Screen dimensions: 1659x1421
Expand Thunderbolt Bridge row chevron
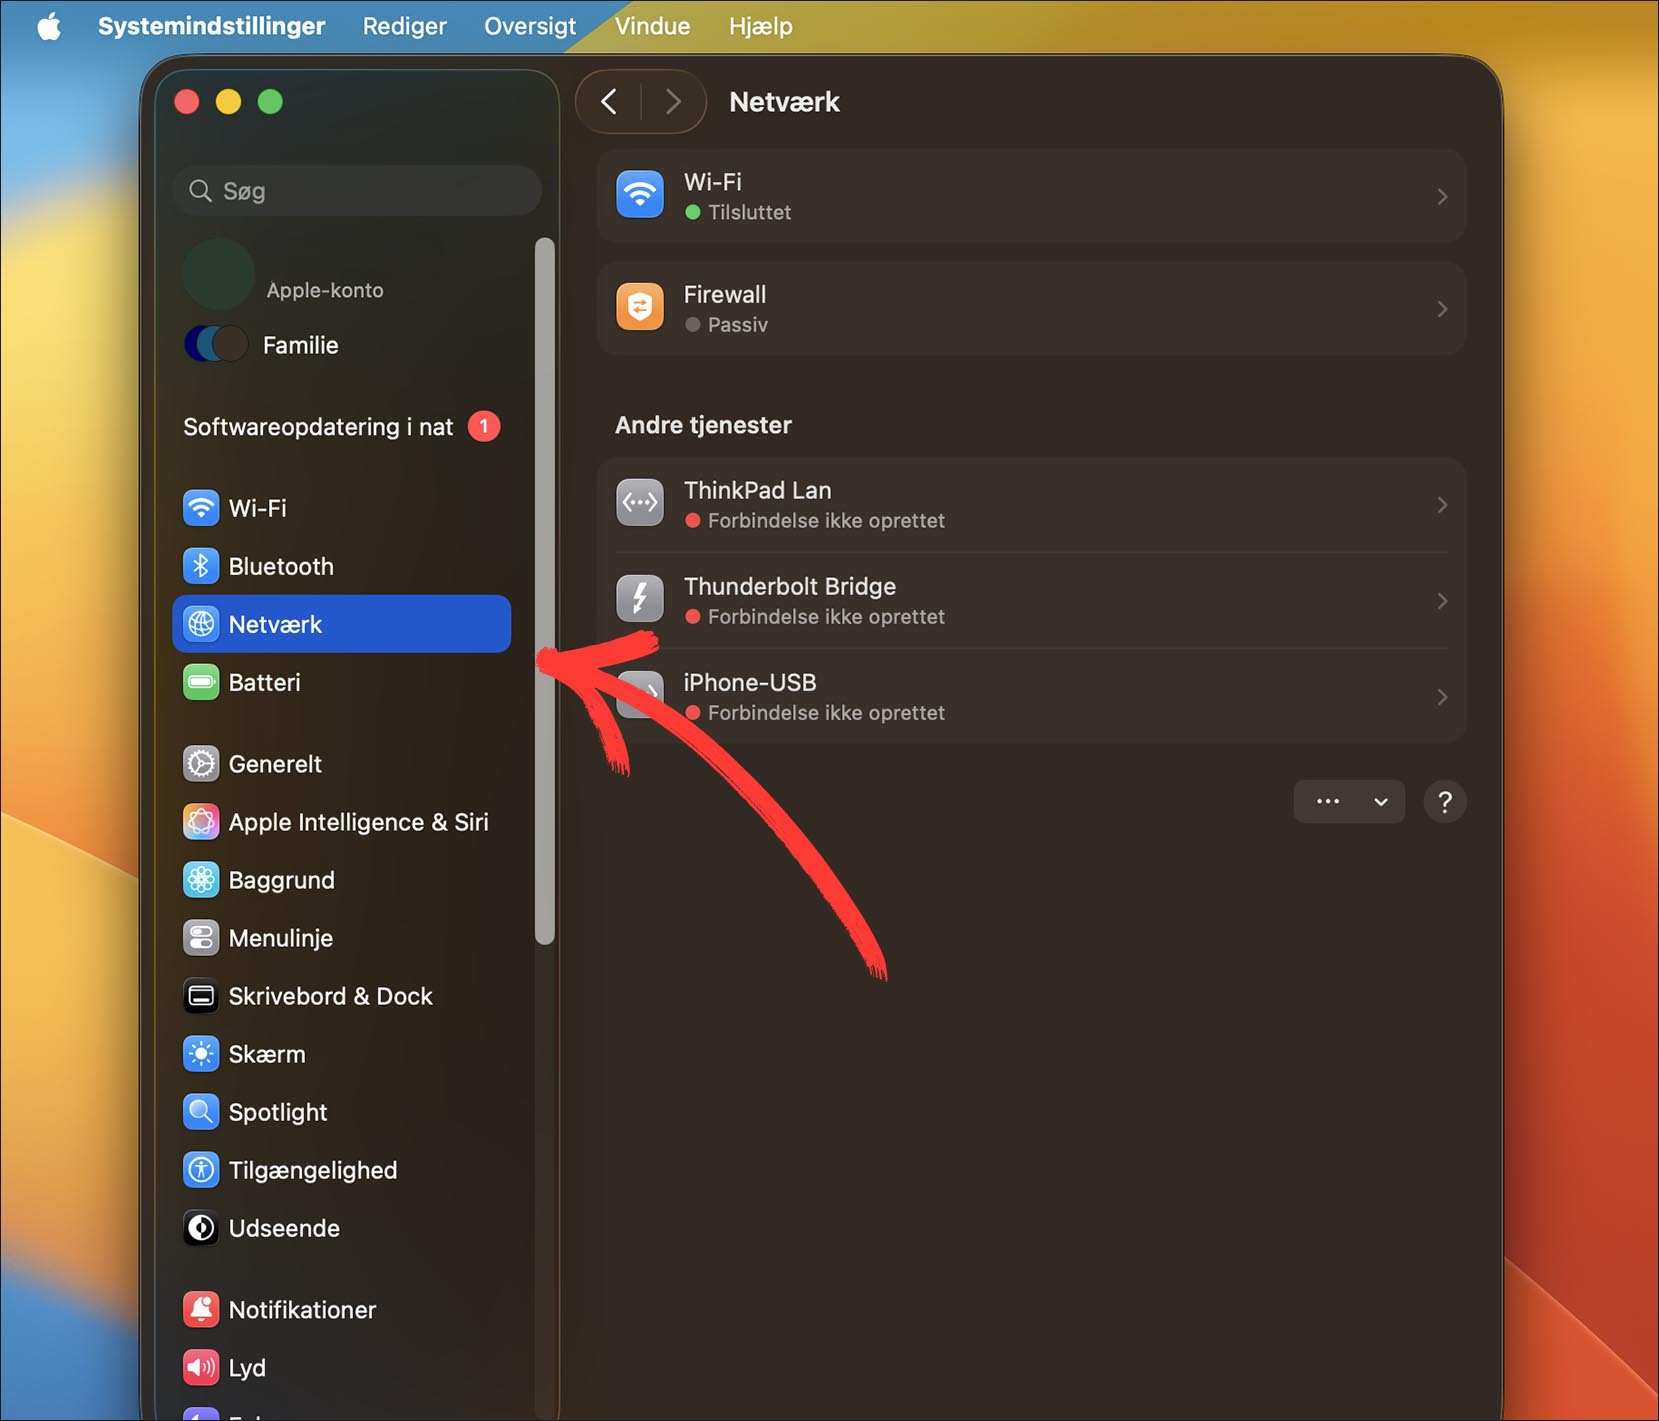[1442, 601]
